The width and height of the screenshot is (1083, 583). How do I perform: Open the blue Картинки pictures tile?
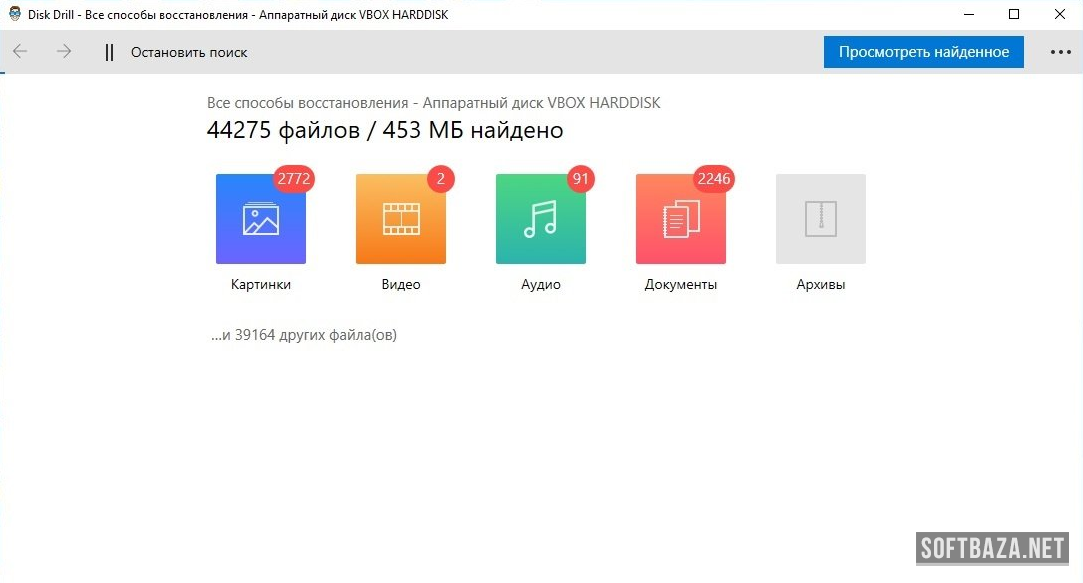coord(261,219)
